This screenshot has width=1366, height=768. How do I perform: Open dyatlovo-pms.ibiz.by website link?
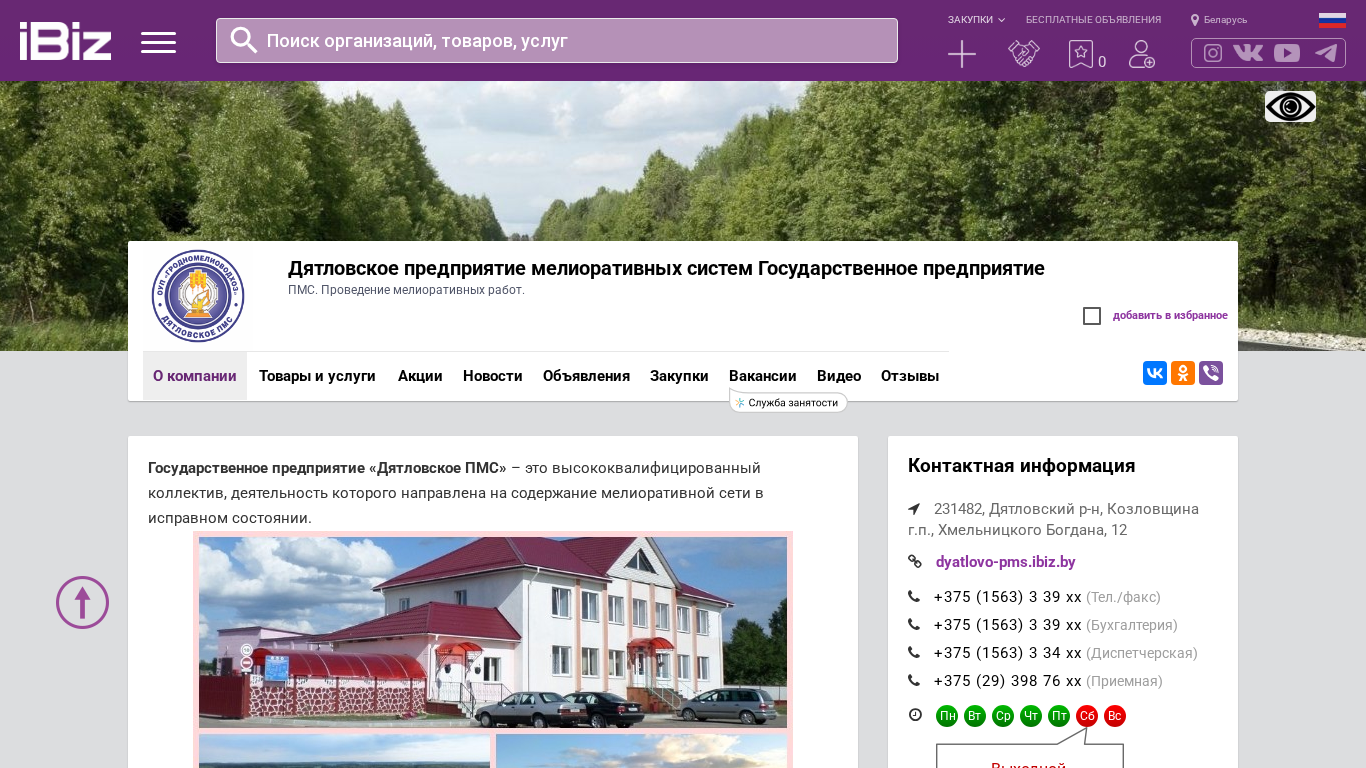click(x=1006, y=562)
